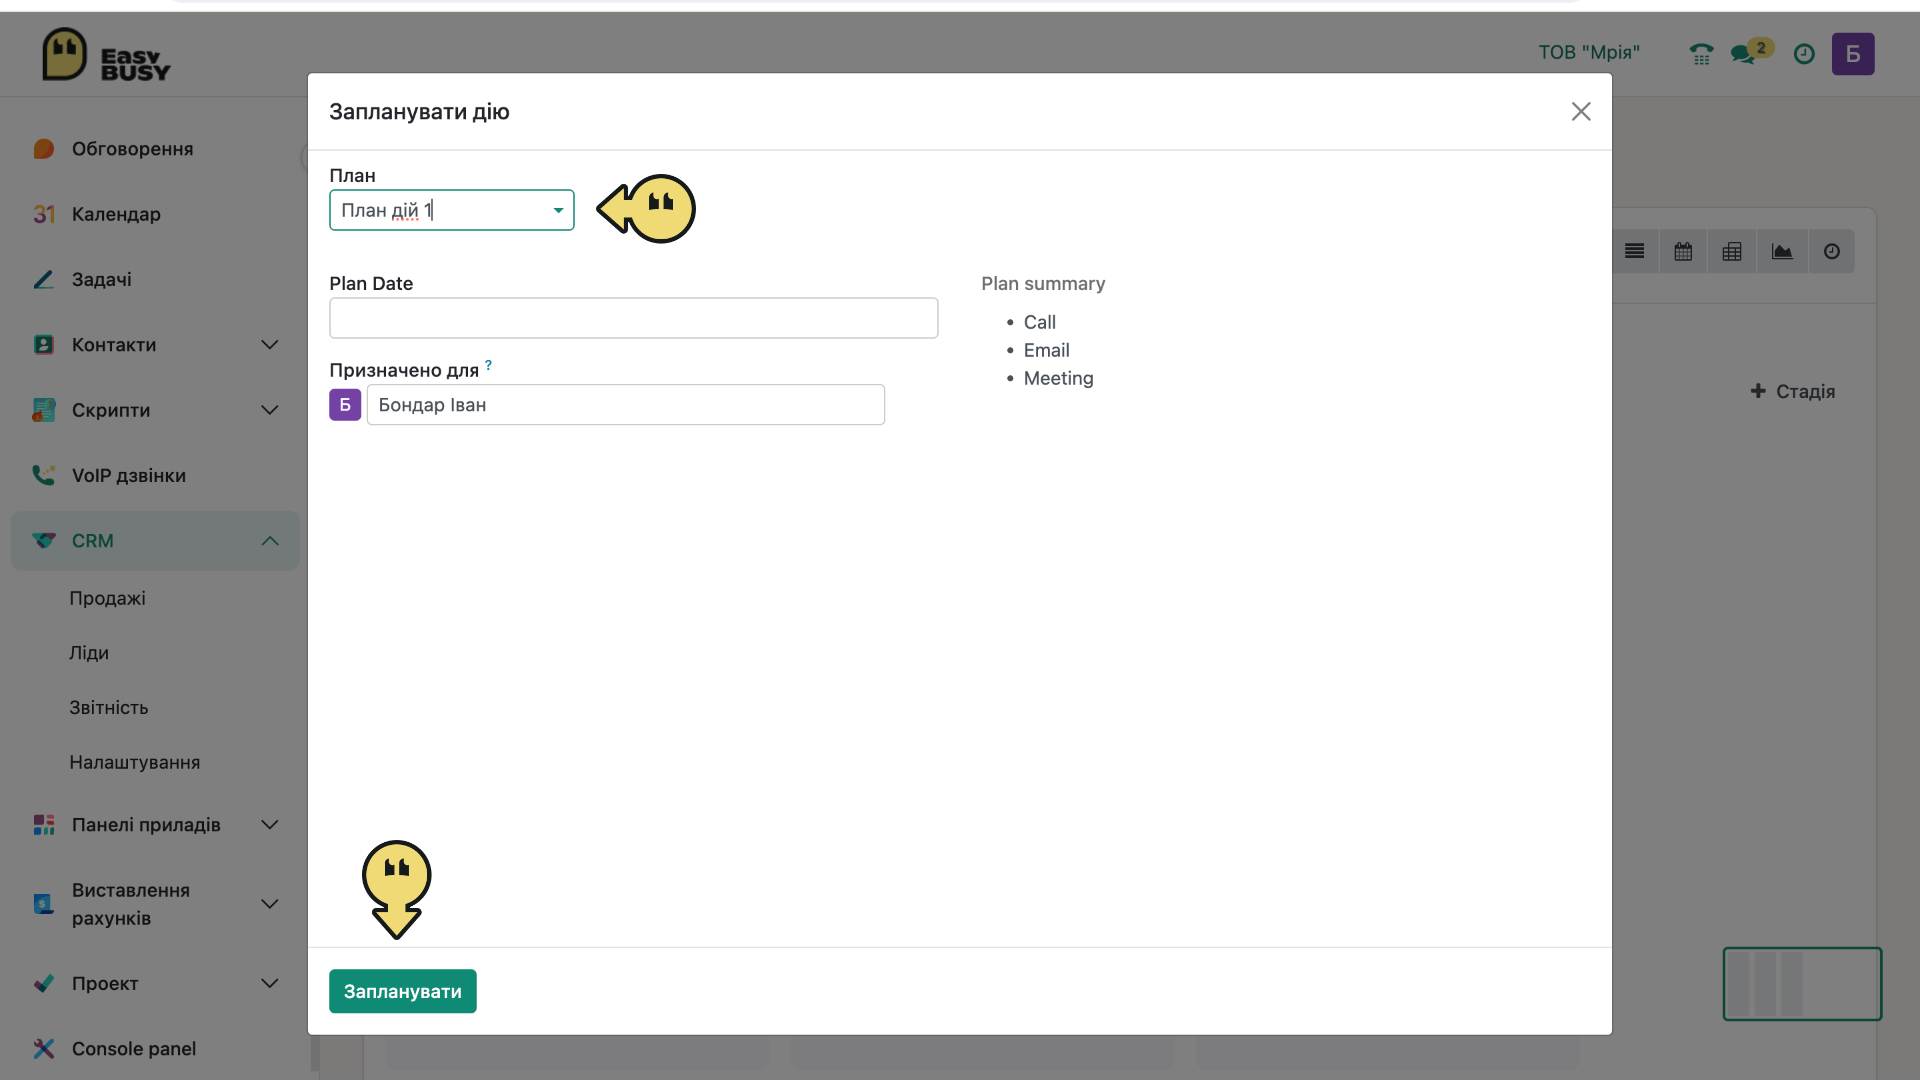Viewport: 1920px width, 1080px height.
Task: Close the Запланувати дію dialog
Action: (x=1581, y=111)
